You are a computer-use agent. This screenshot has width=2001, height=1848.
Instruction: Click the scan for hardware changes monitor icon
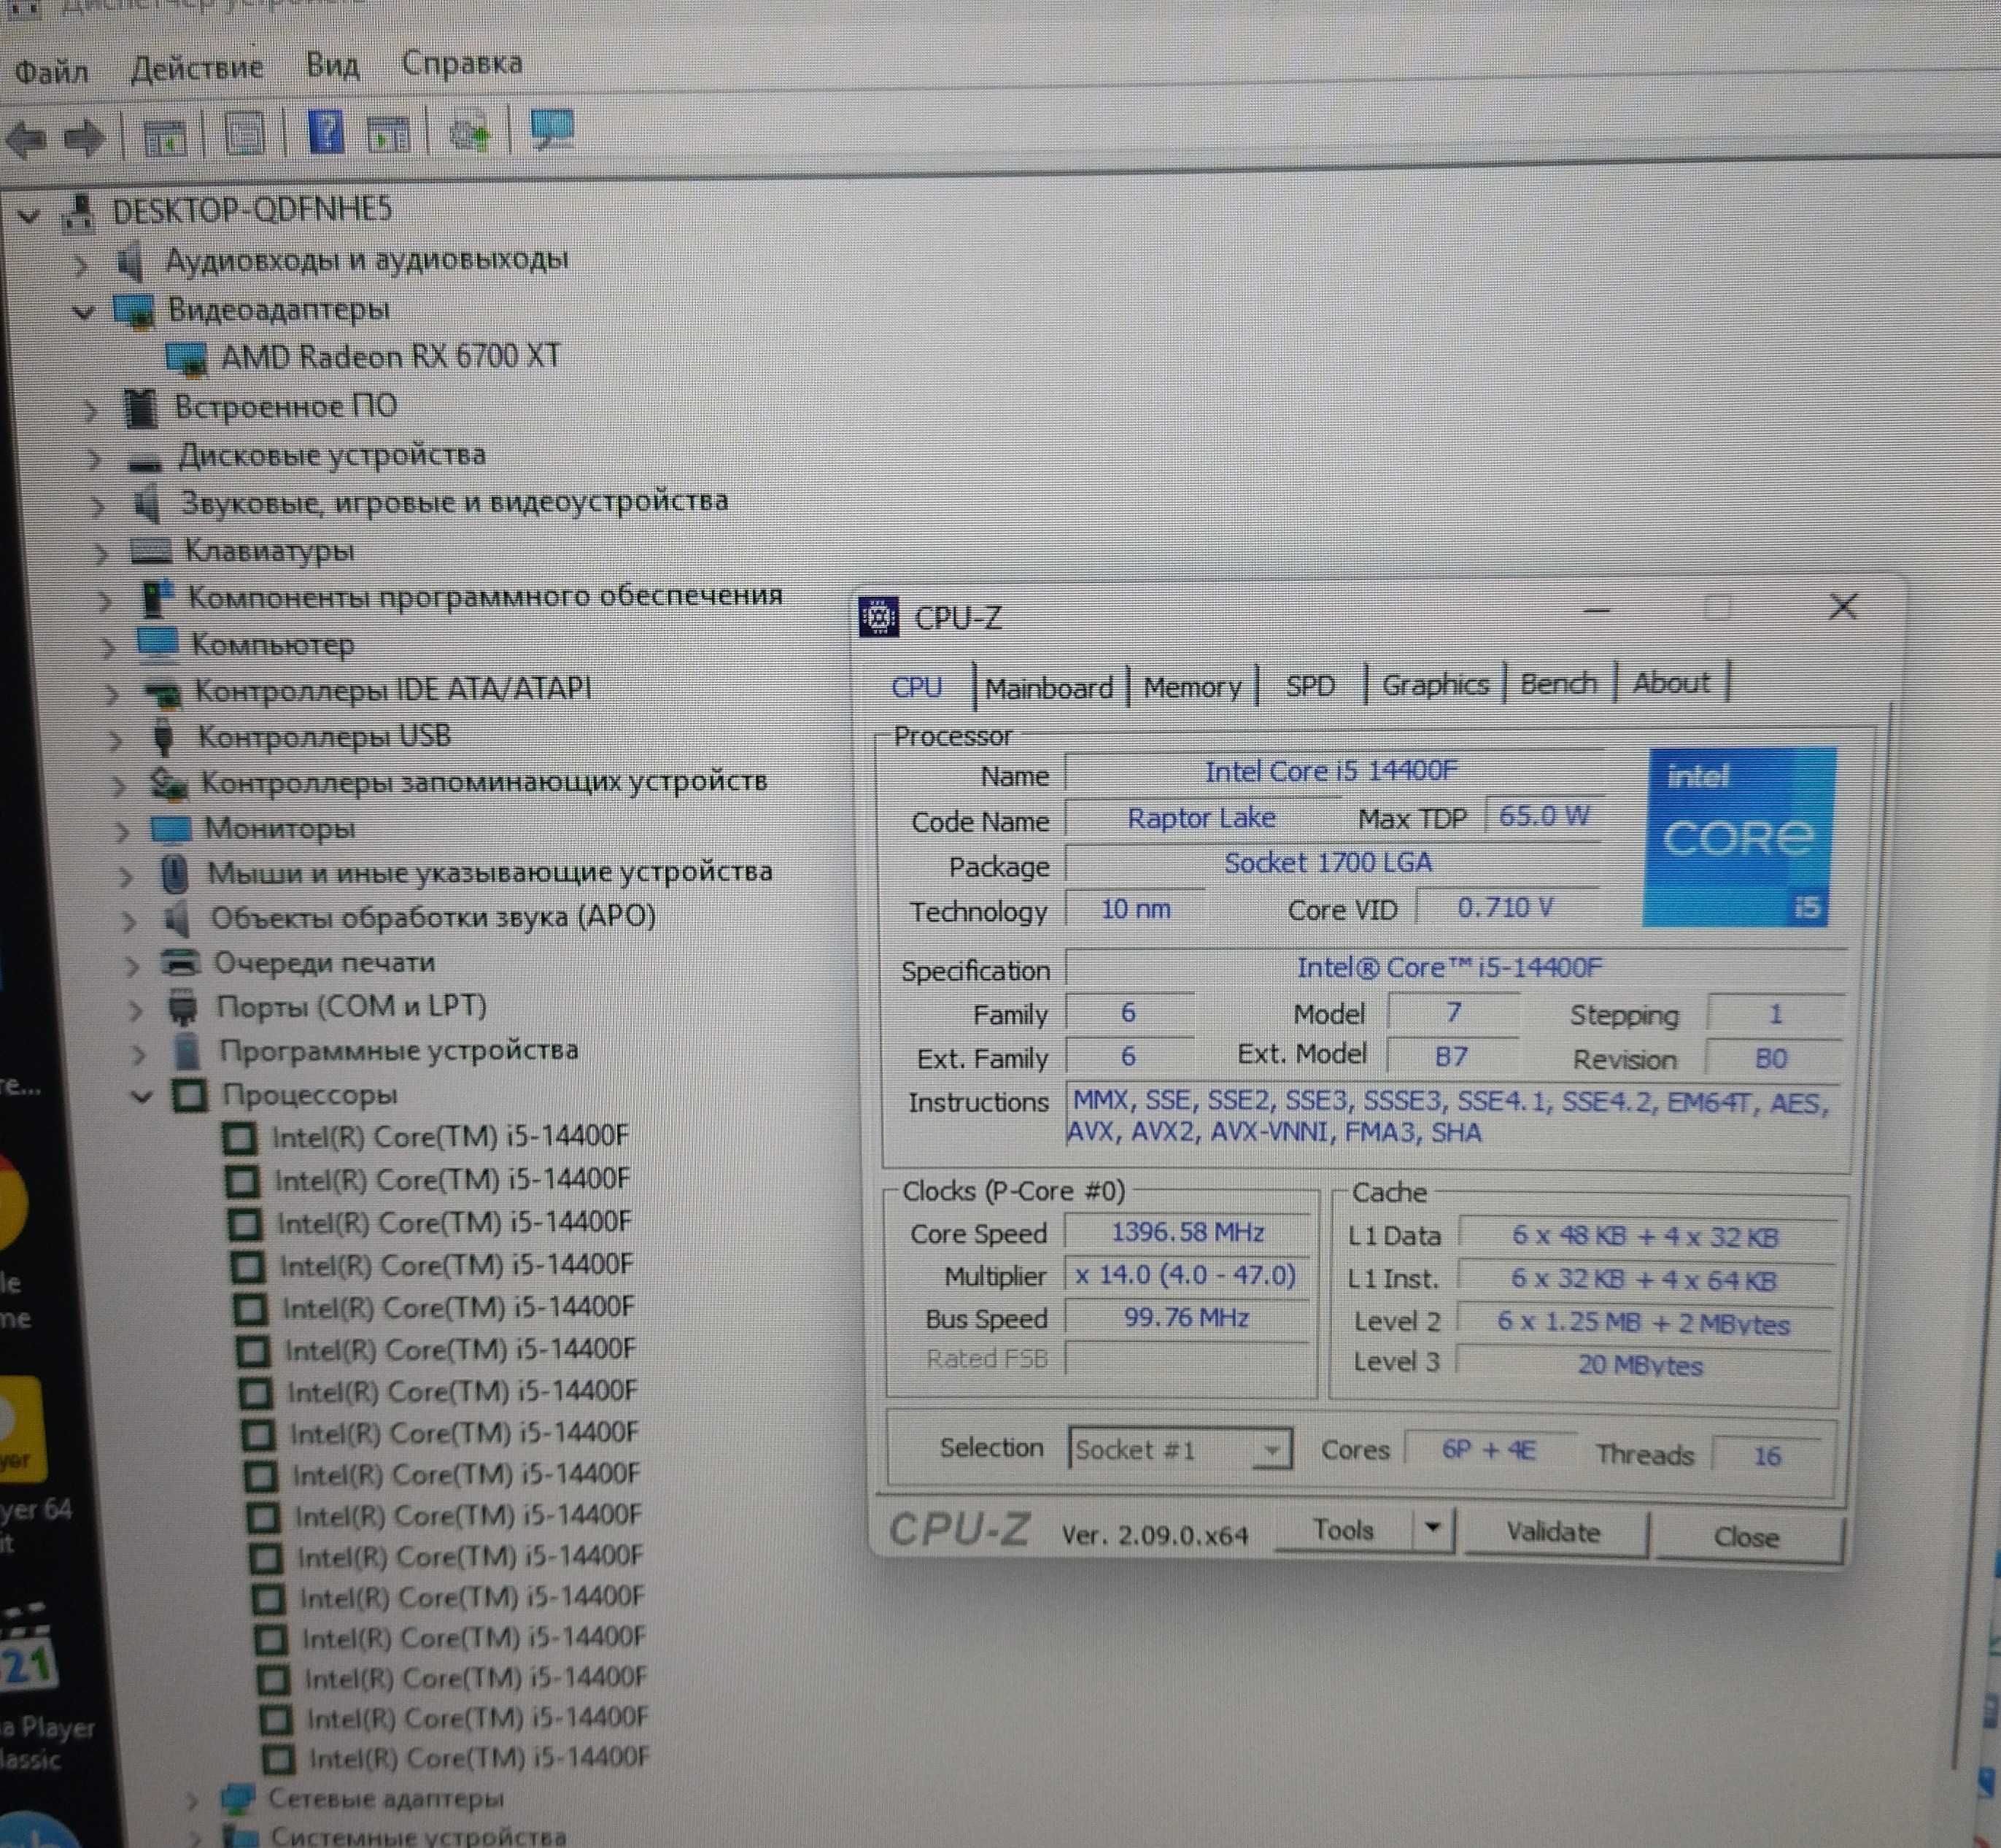pyautogui.click(x=552, y=129)
